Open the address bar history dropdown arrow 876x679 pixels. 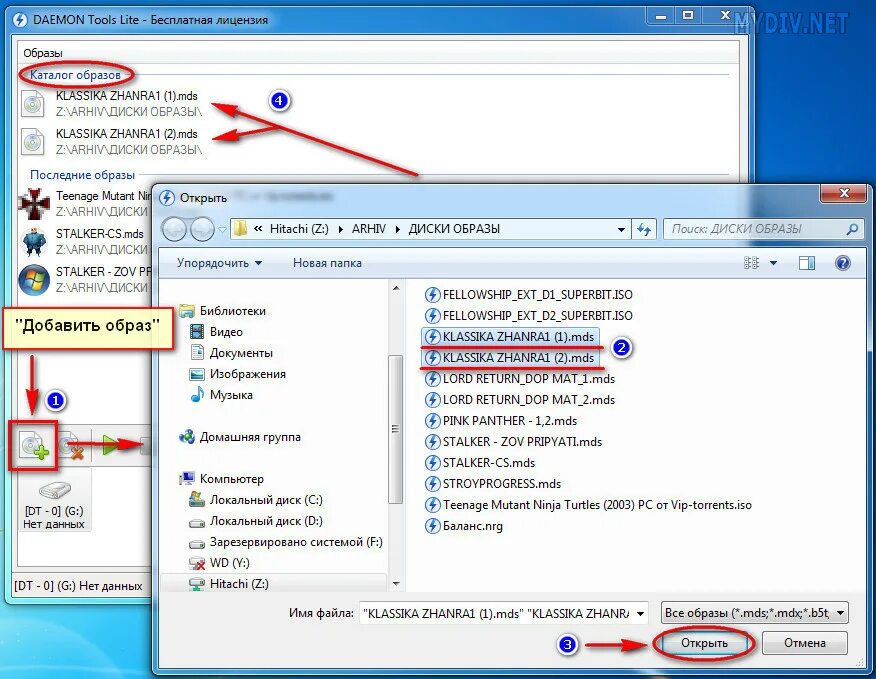(x=621, y=230)
